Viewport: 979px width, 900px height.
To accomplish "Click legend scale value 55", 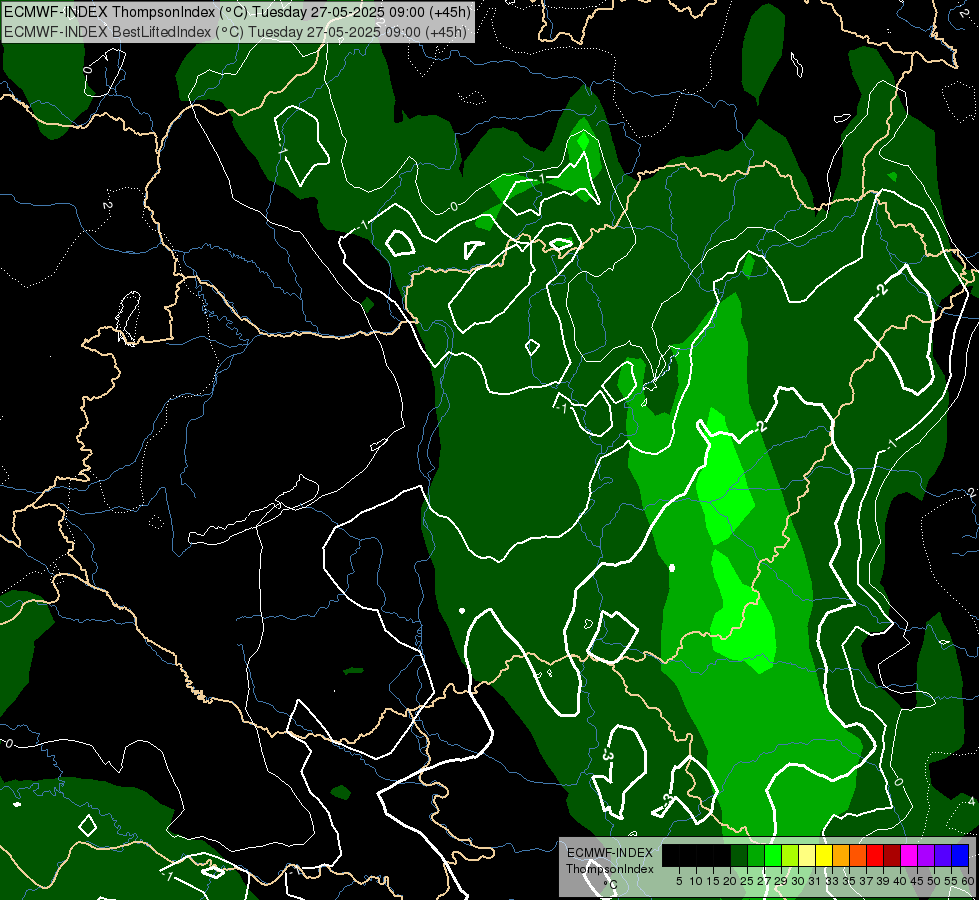I will (951, 881).
